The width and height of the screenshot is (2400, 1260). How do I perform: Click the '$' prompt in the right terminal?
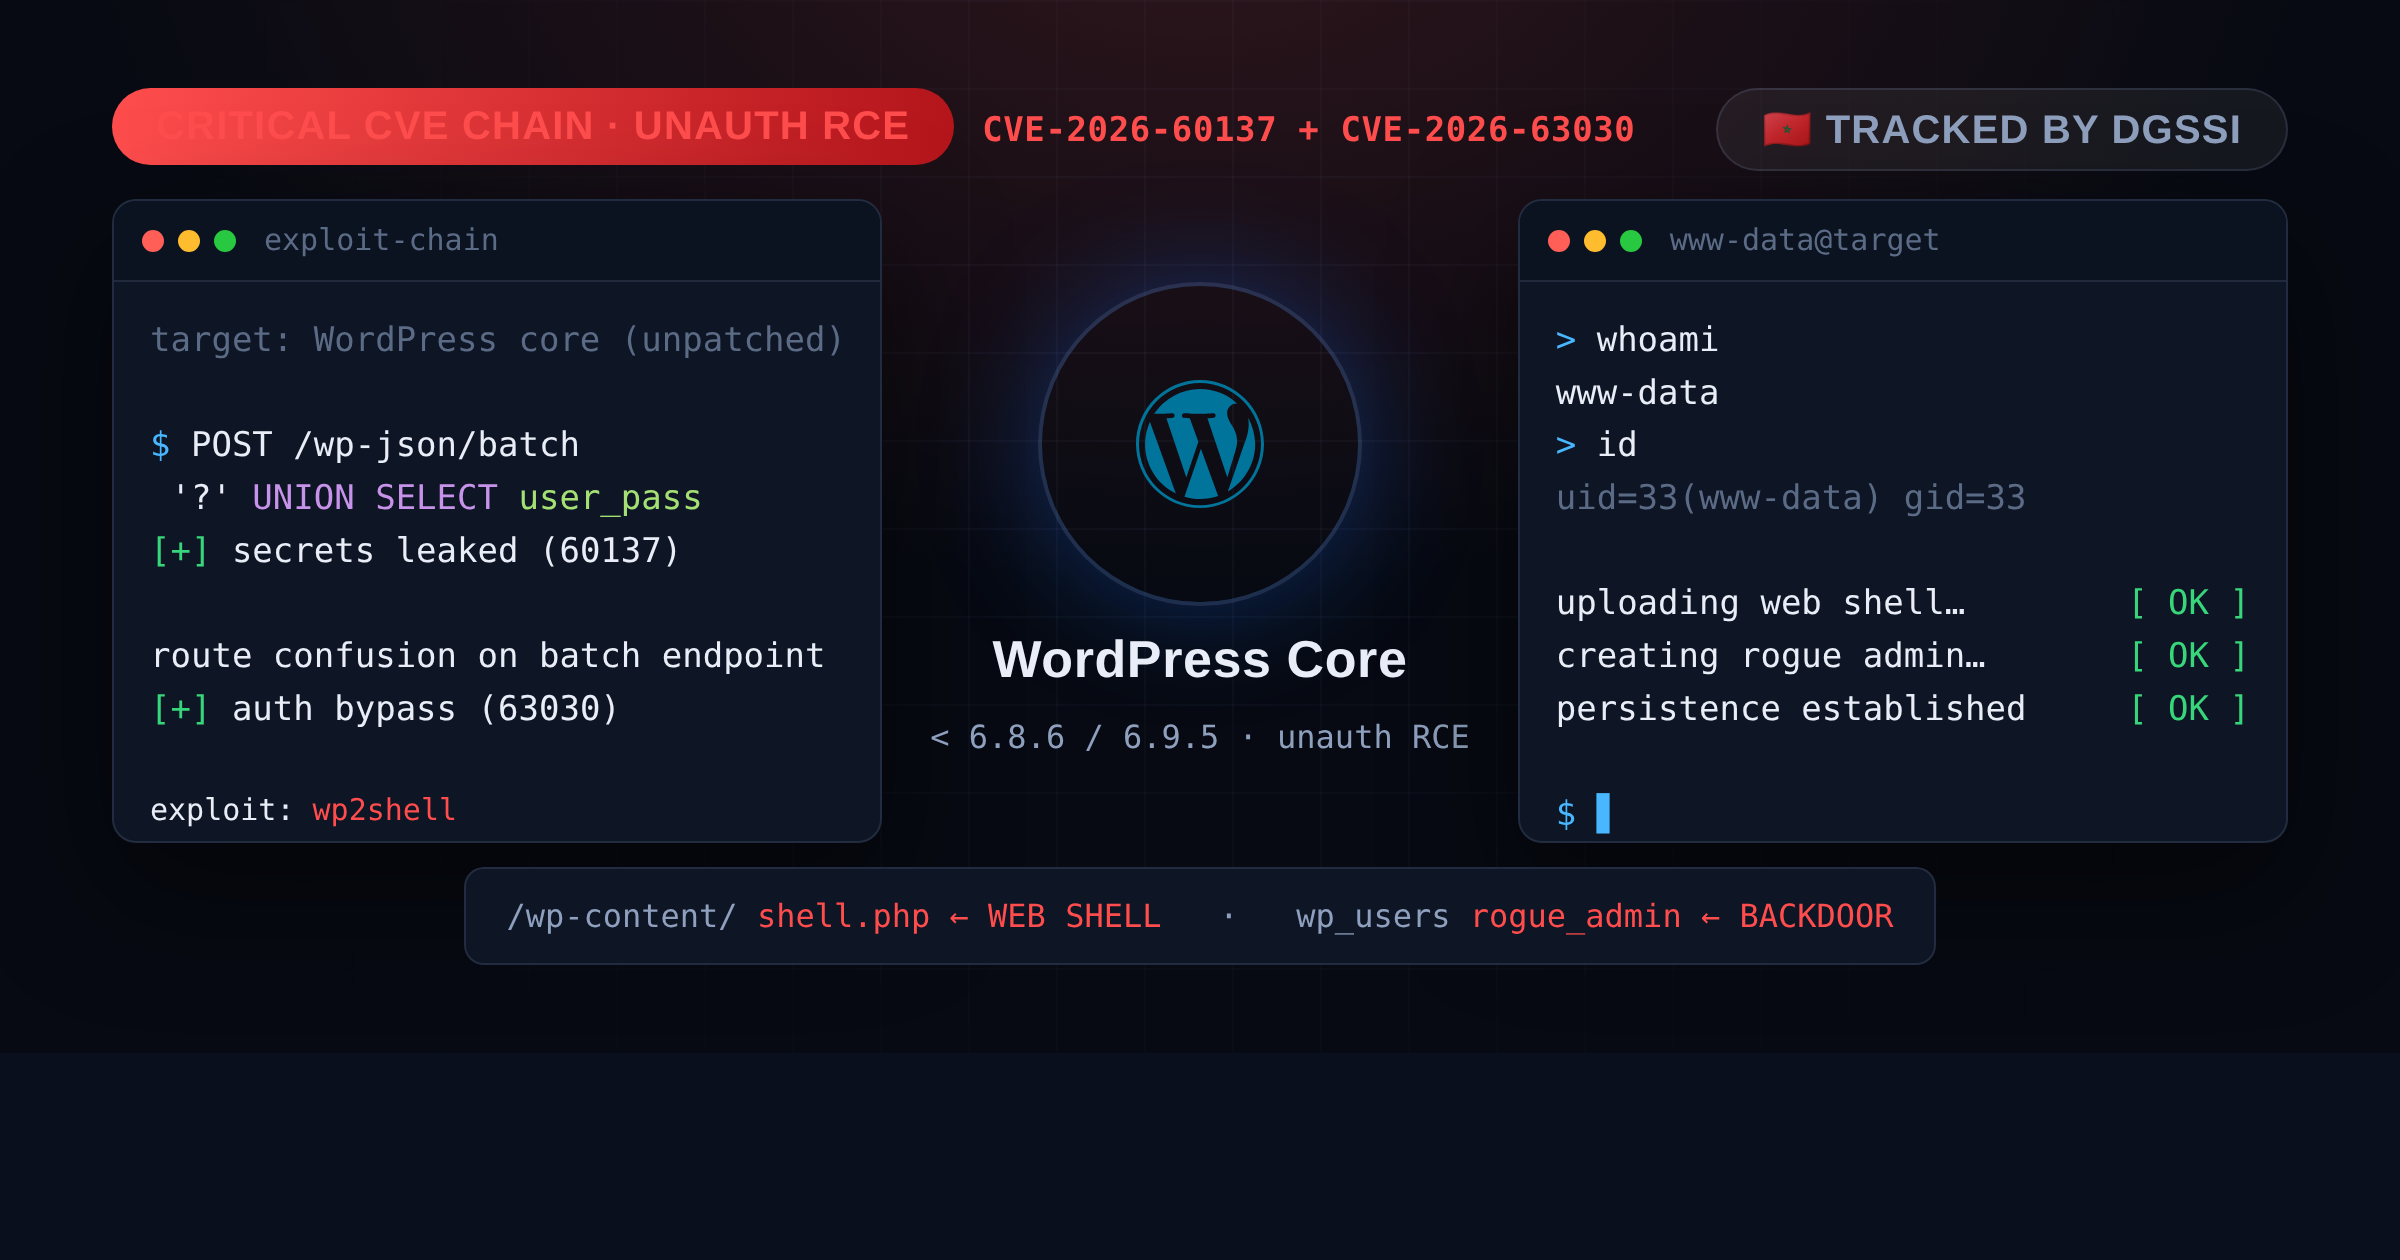[1566, 814]
